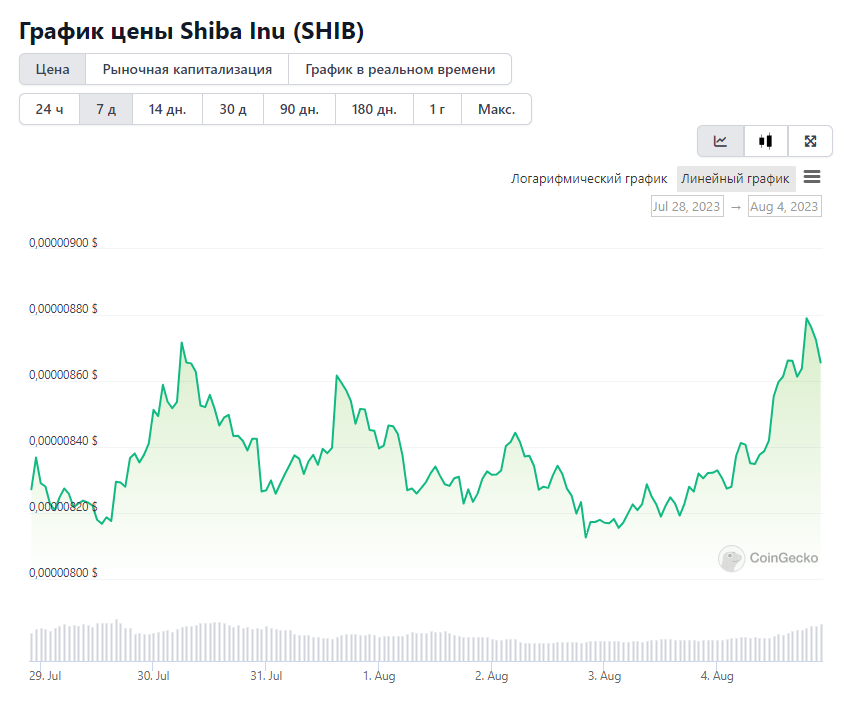This screenshot has height=708, width=845.
Task: Select the 7 д time range
Action: click(x=106, y=109)
